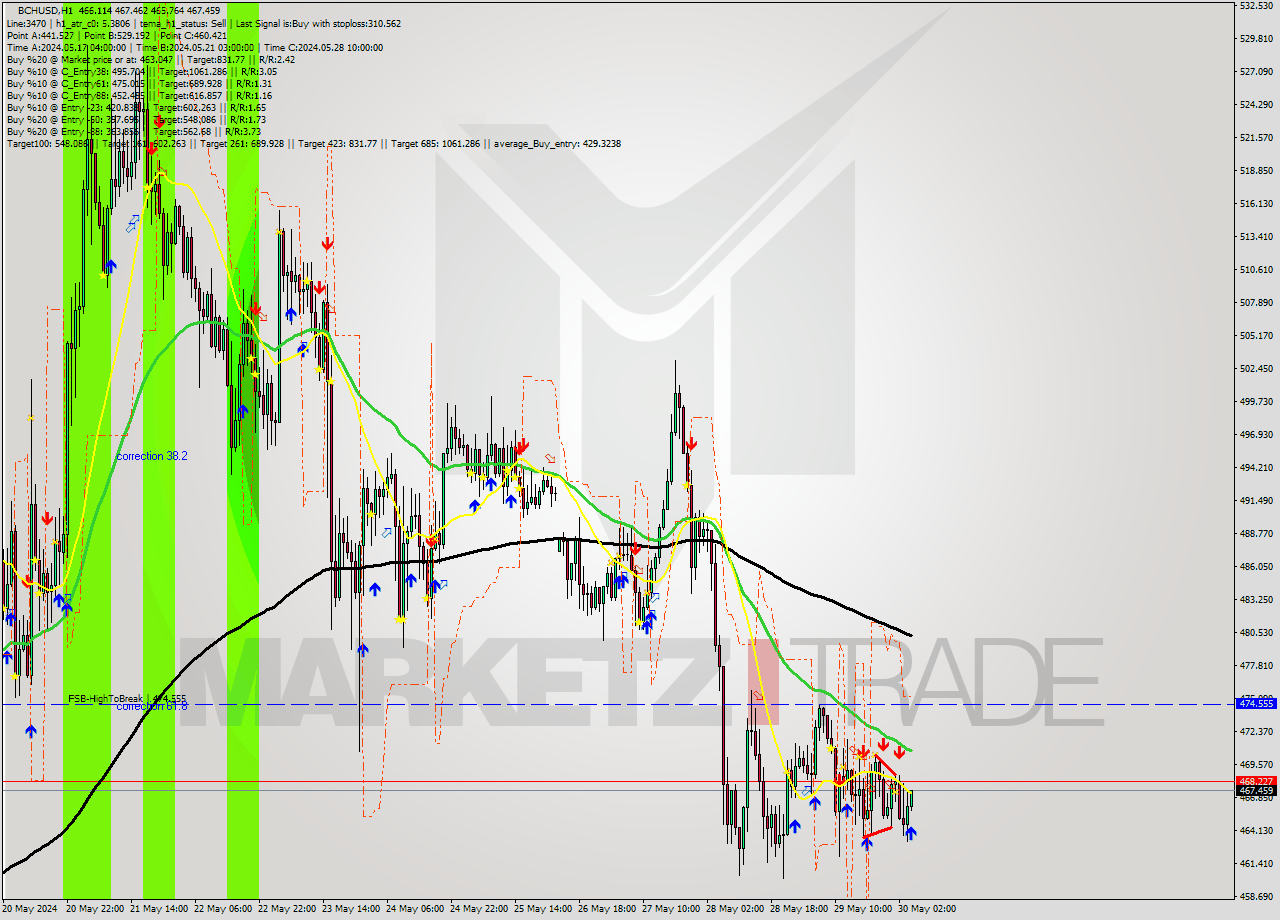Click the 461.410 price axis label

pyautogui.click(x=1255, y=864)
